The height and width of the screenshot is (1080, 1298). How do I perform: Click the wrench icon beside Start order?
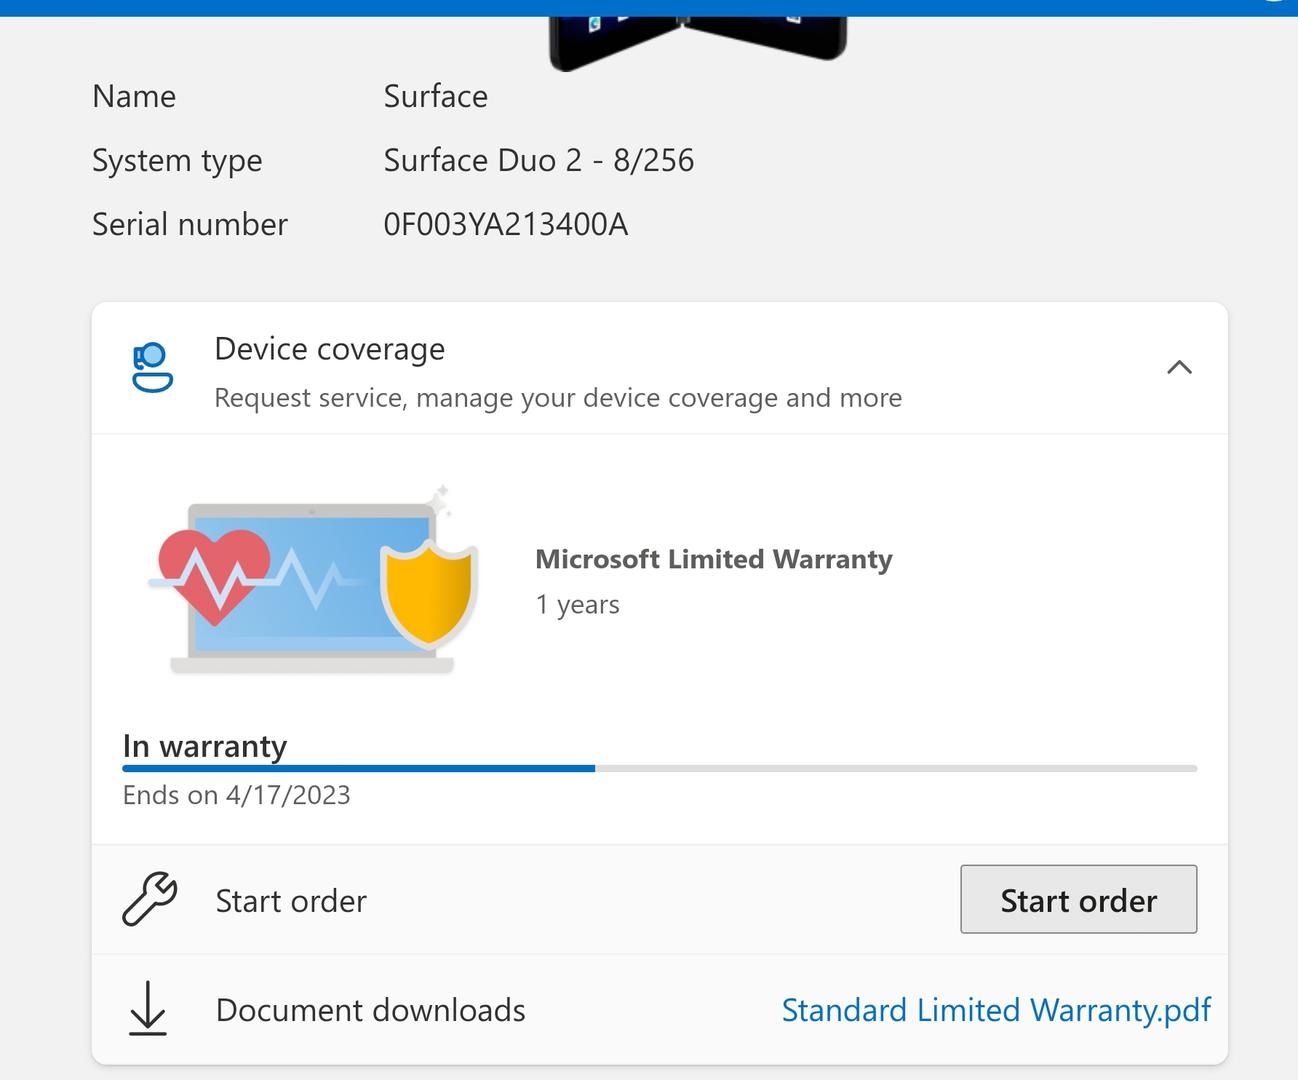(149, 899)
